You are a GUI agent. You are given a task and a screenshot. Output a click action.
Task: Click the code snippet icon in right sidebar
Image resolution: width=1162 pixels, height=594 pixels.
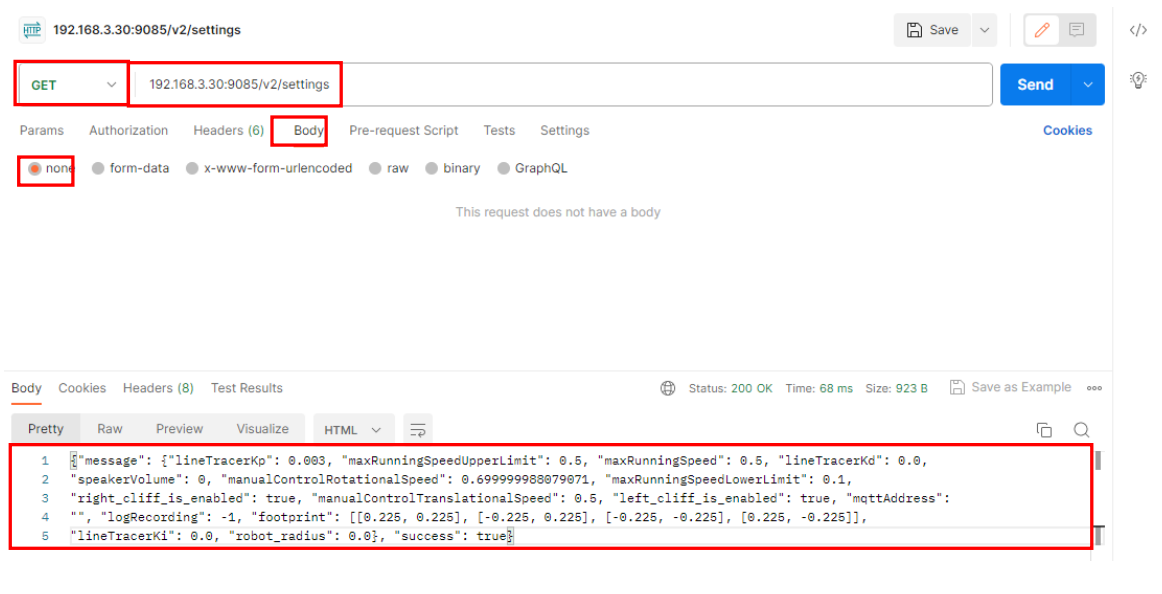(x=1137, y=30)
